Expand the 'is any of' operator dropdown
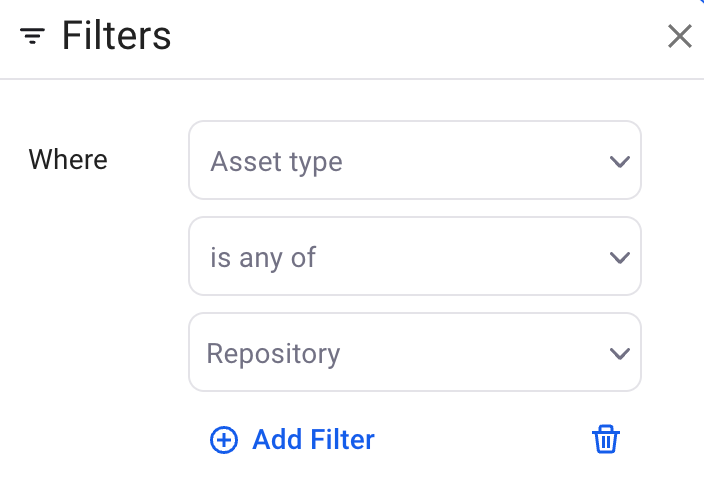Viewport: 704px width, 488px height. [414, 256]
